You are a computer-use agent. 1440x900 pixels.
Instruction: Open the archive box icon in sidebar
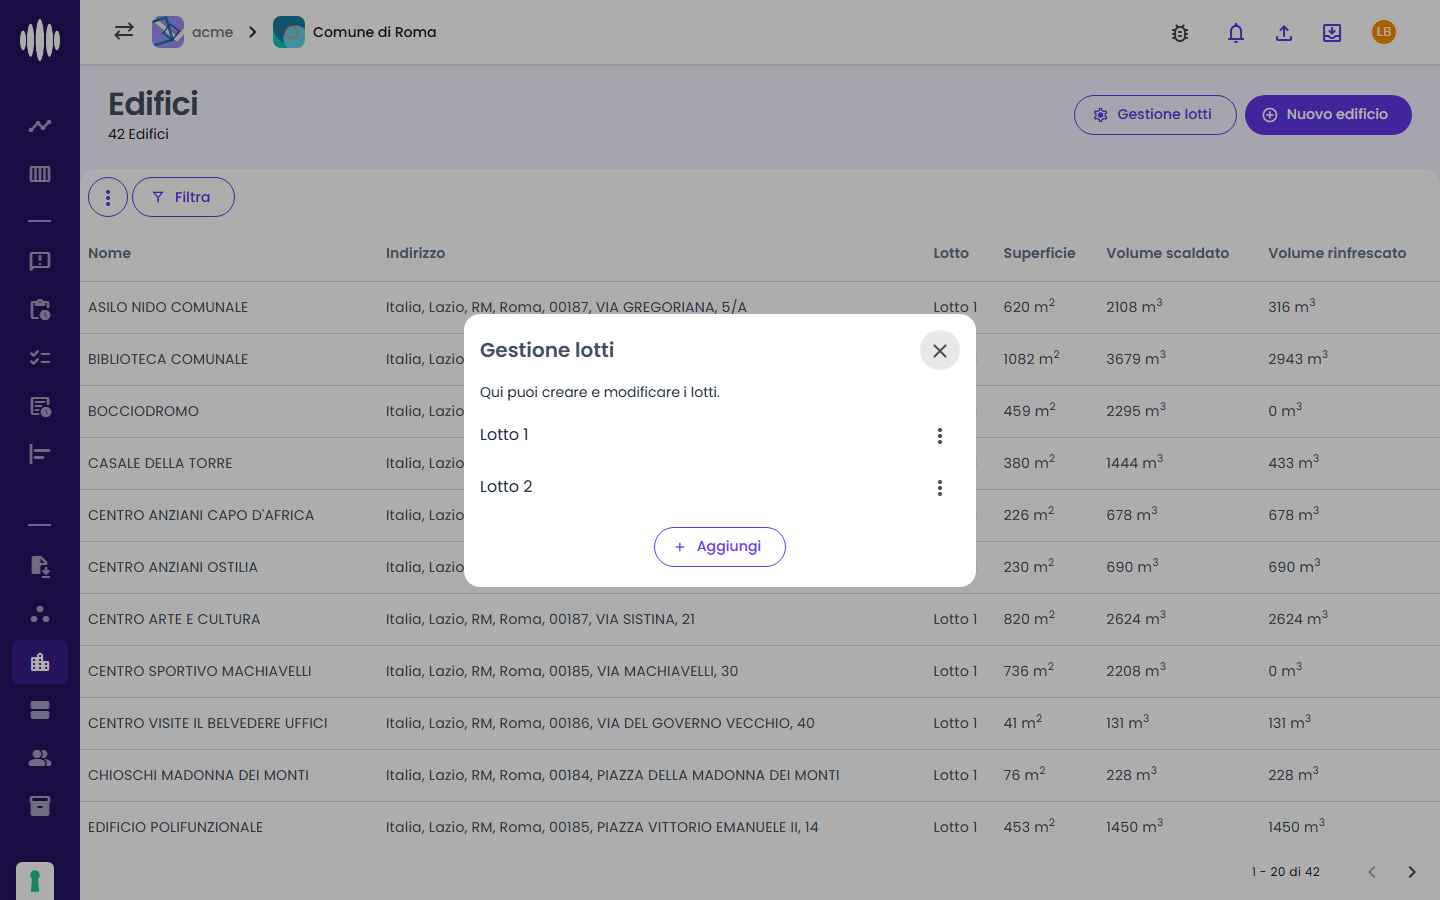tap(40, 806)
